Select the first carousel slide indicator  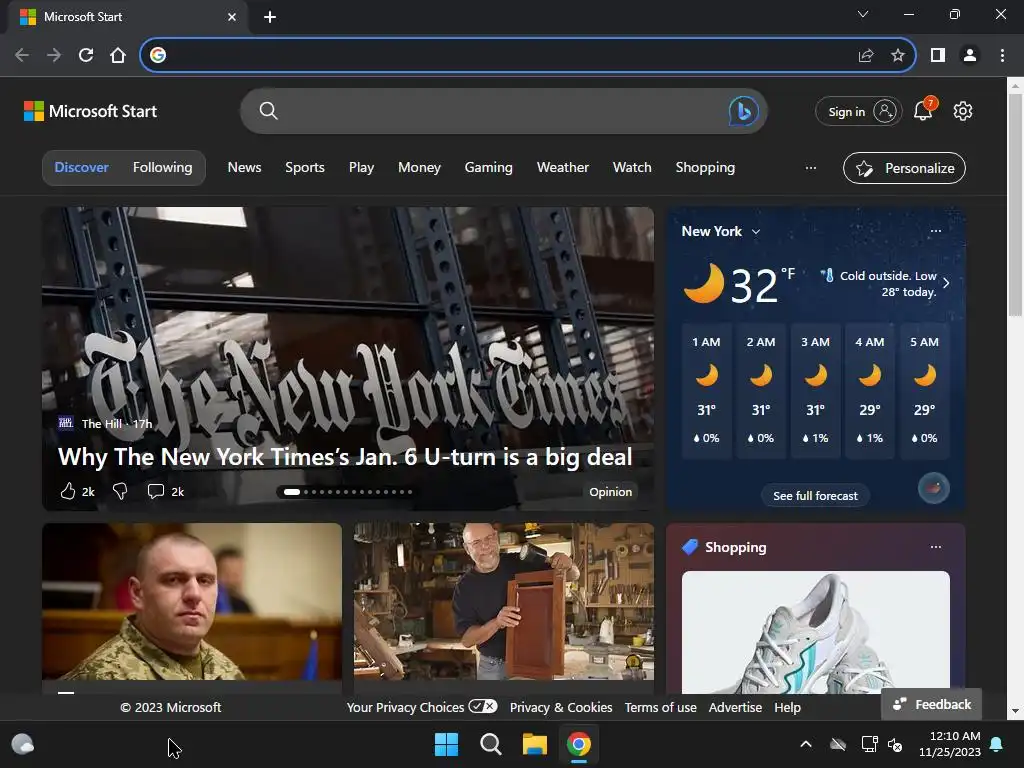pyautogui.click(x=292, y=492)
